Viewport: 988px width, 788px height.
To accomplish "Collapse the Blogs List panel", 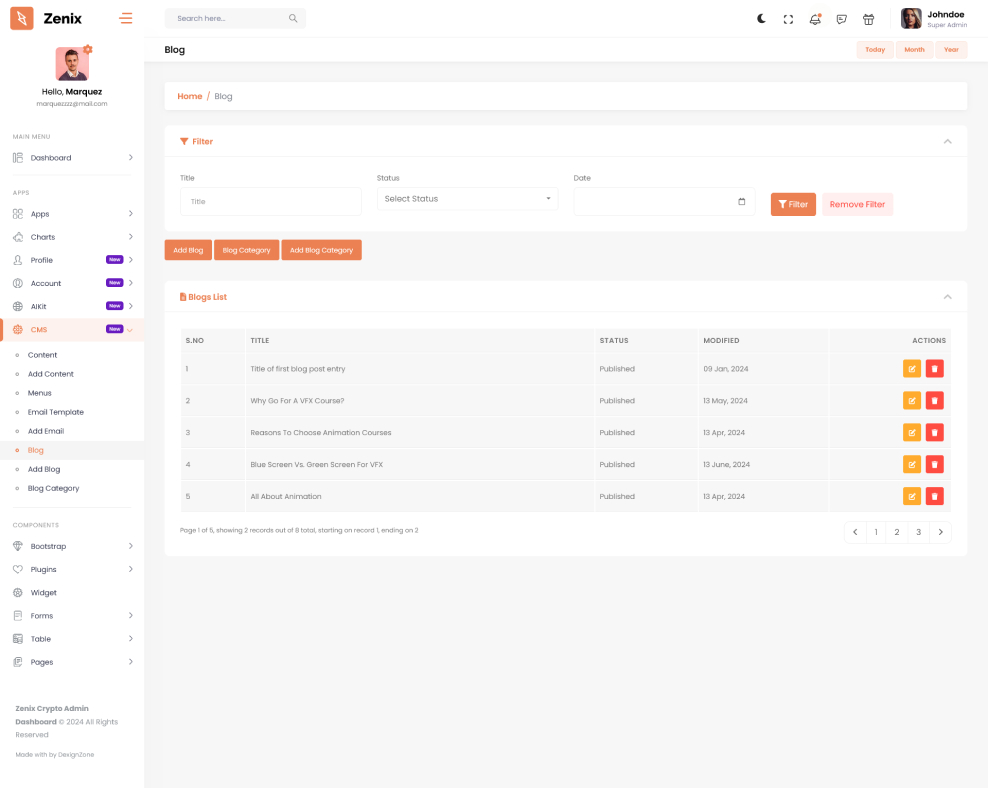I will (x=947, y=297).
